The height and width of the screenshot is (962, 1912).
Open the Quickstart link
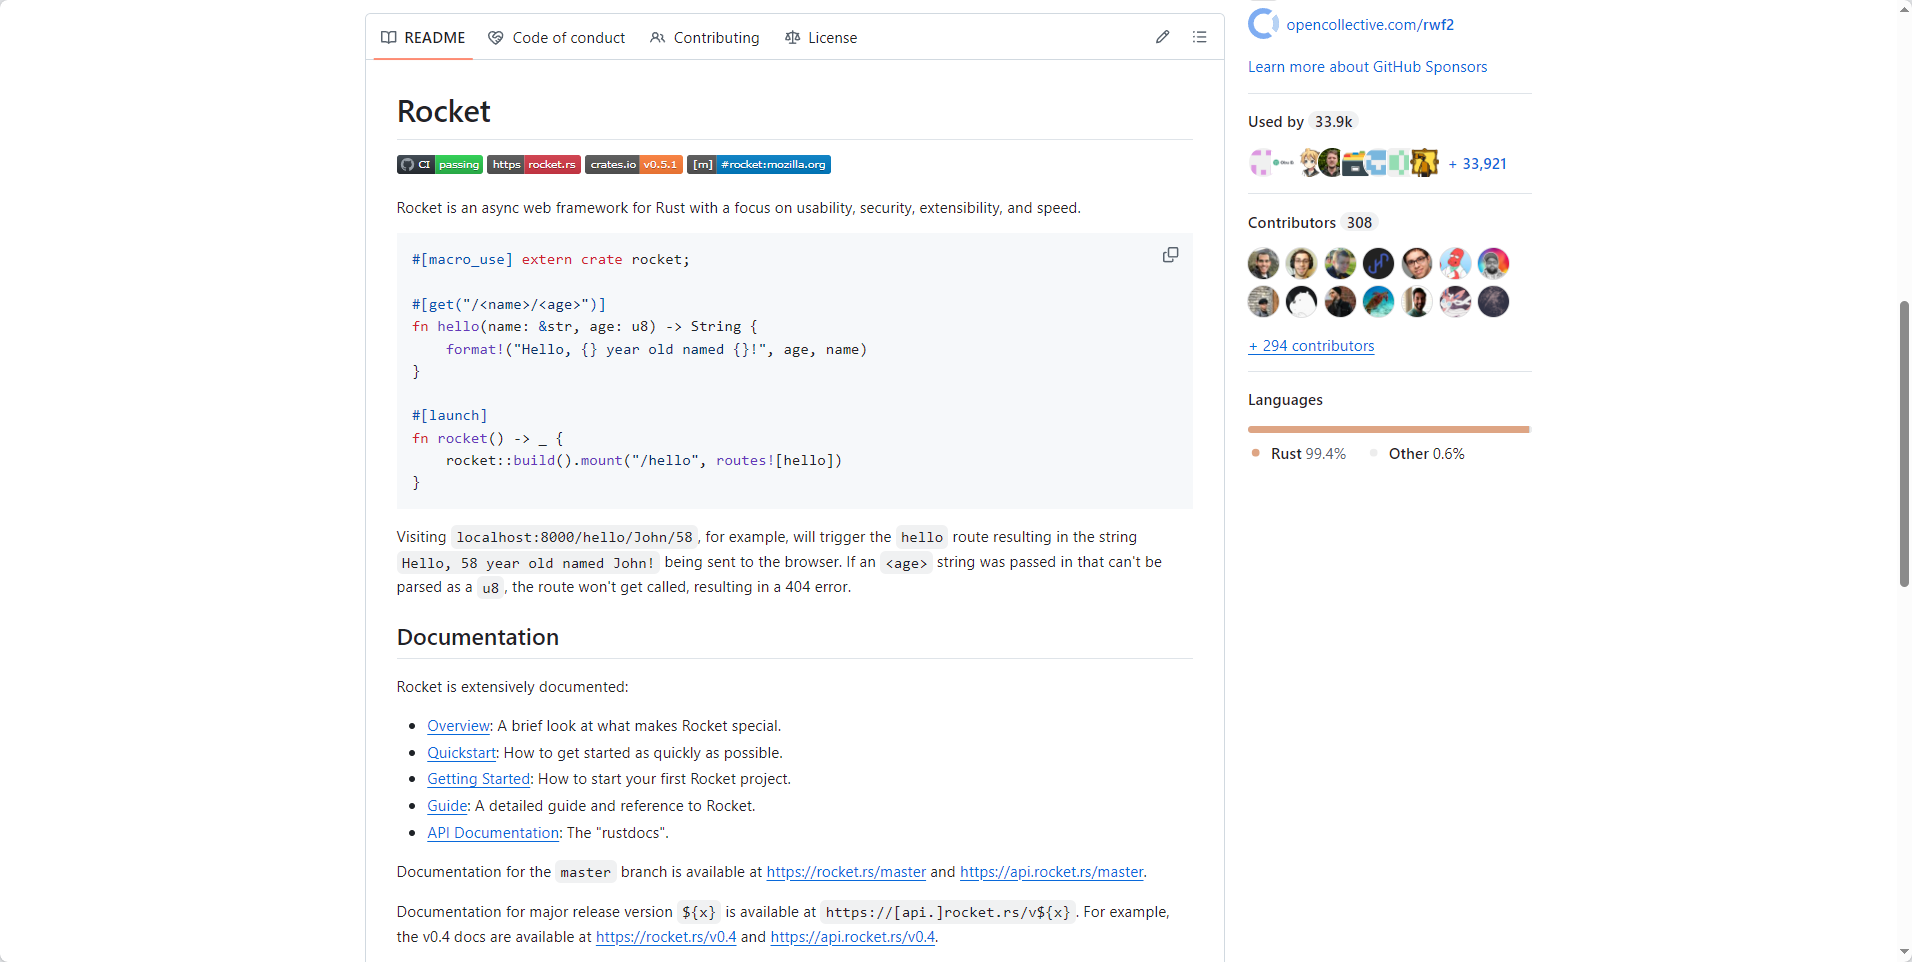pos(461,752)
